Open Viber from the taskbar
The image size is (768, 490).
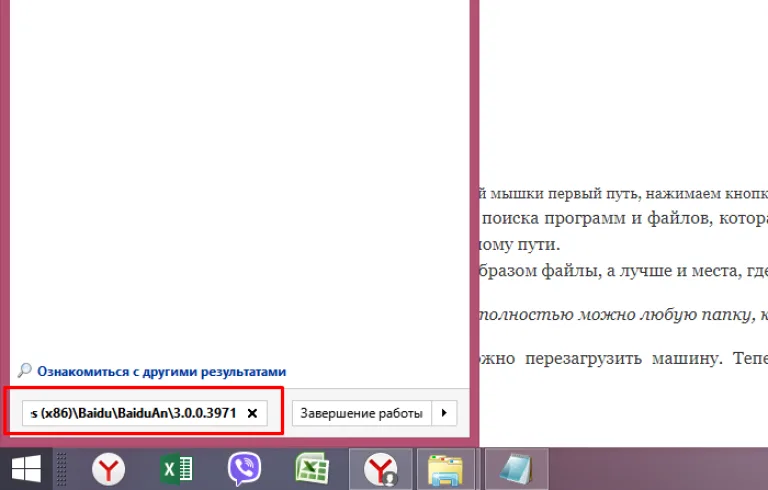point(244,469)
